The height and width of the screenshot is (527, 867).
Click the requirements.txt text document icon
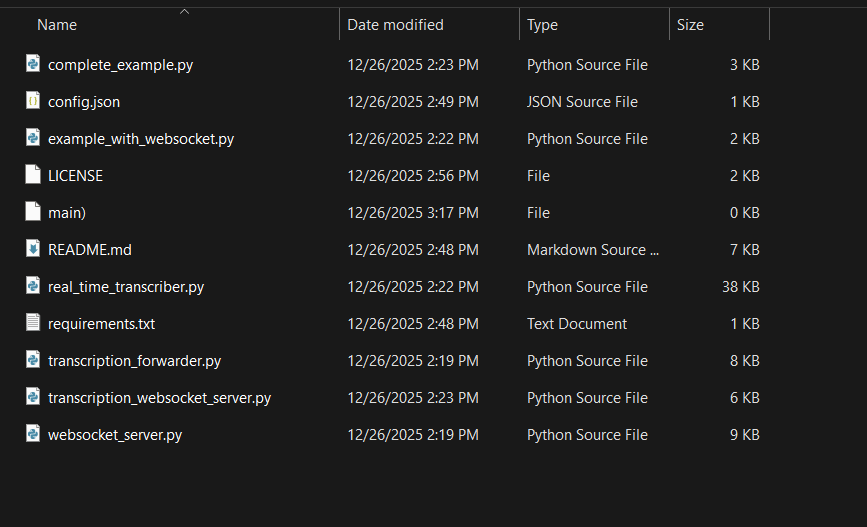coord(33,323)
